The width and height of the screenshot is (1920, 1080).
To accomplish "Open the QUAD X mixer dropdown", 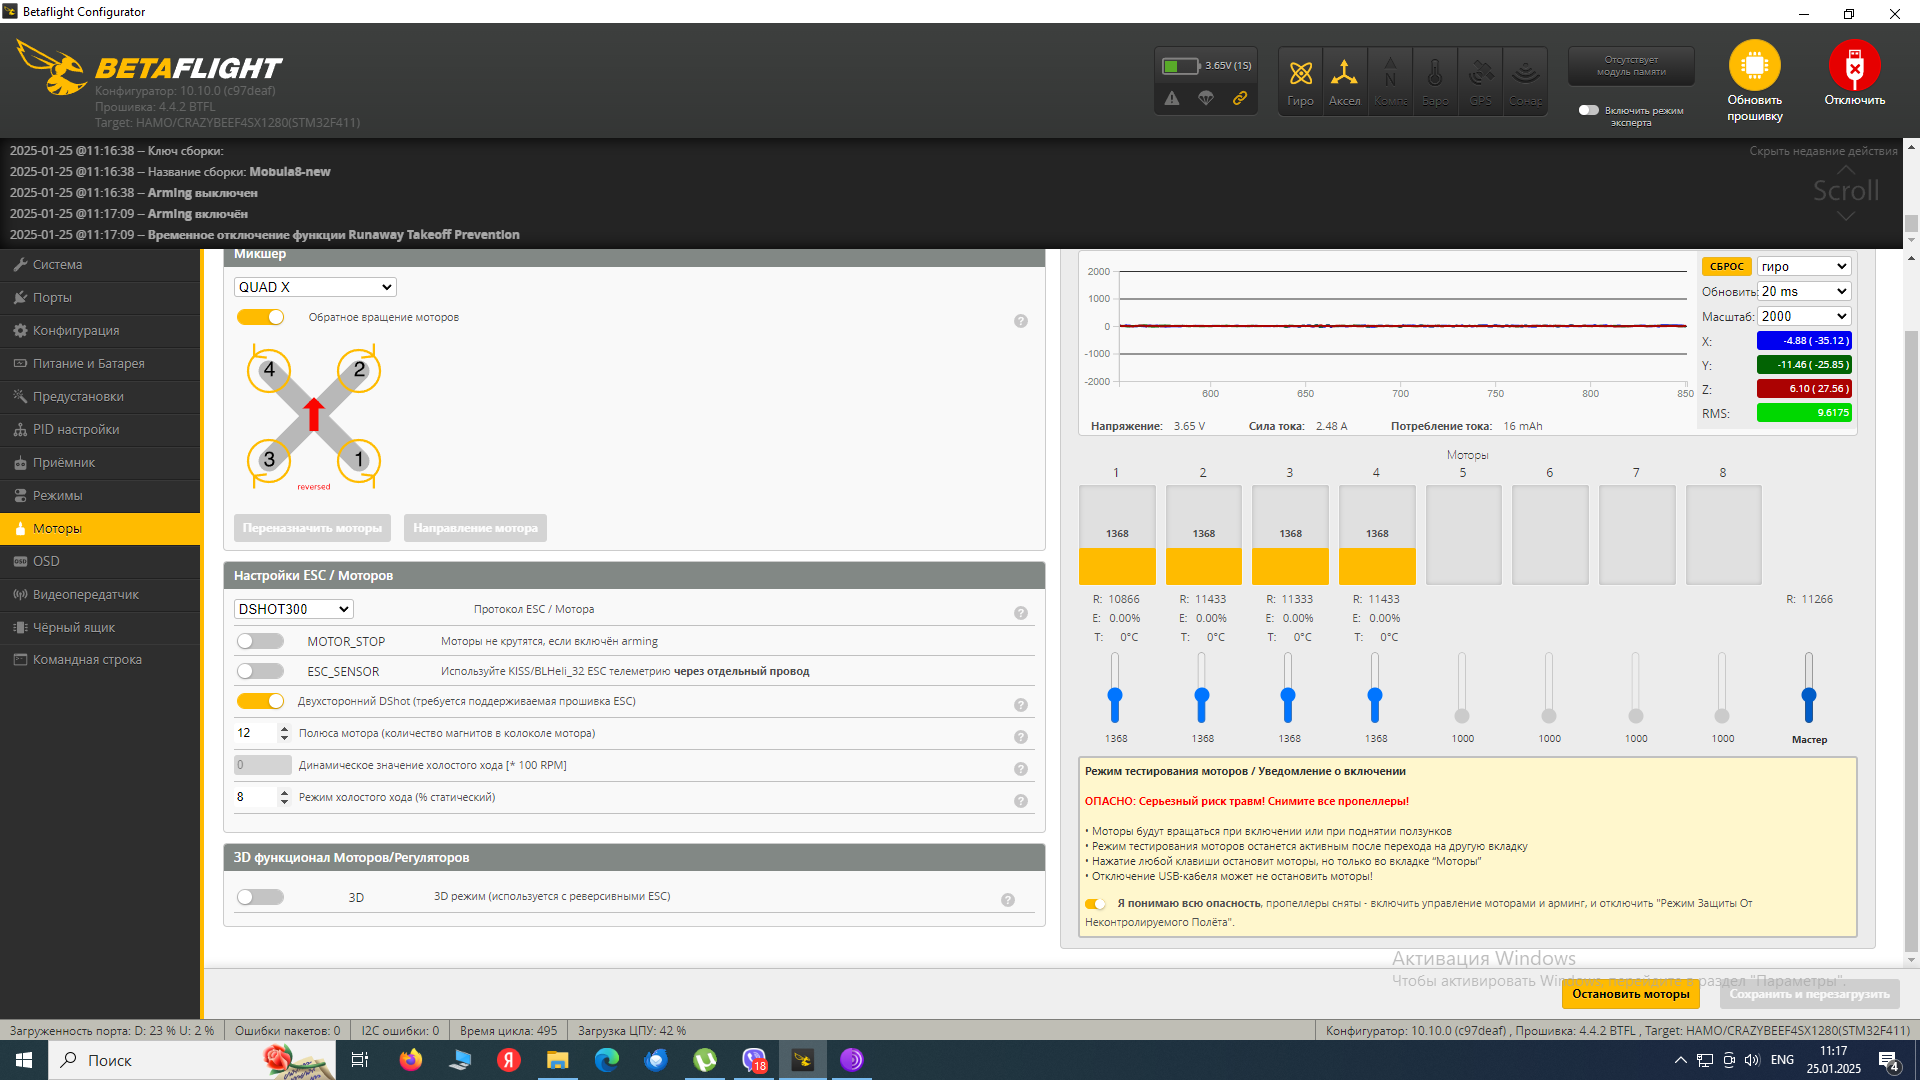I will tap(315, 287).
